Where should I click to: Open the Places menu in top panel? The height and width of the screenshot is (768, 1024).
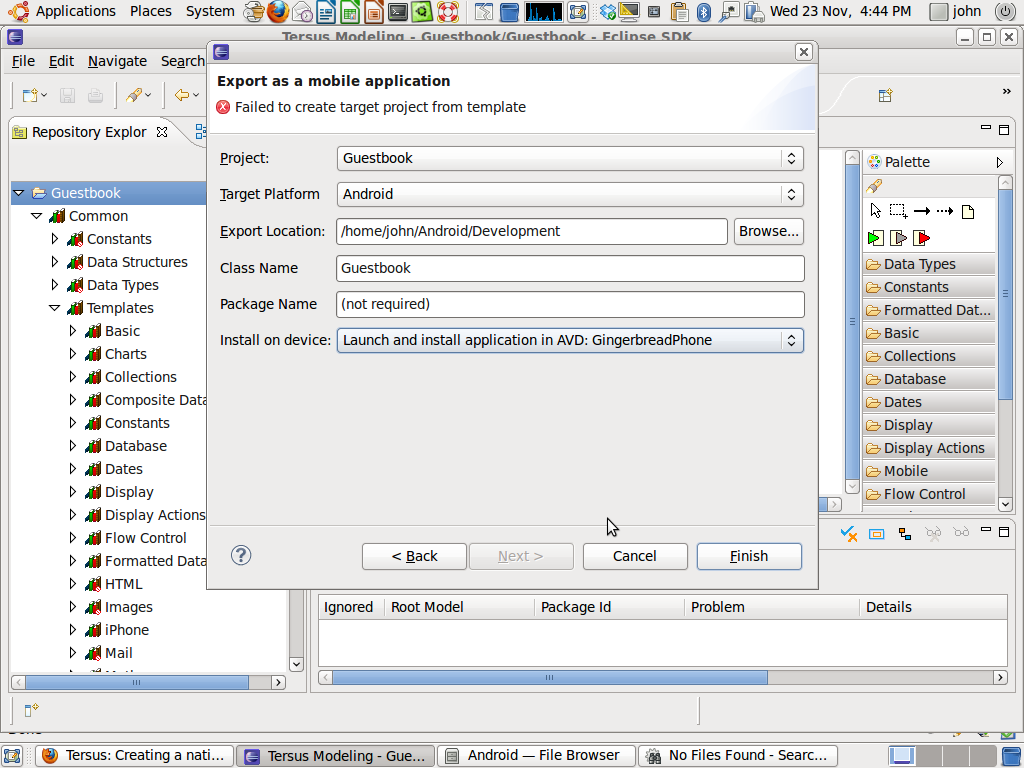(150, 12)
